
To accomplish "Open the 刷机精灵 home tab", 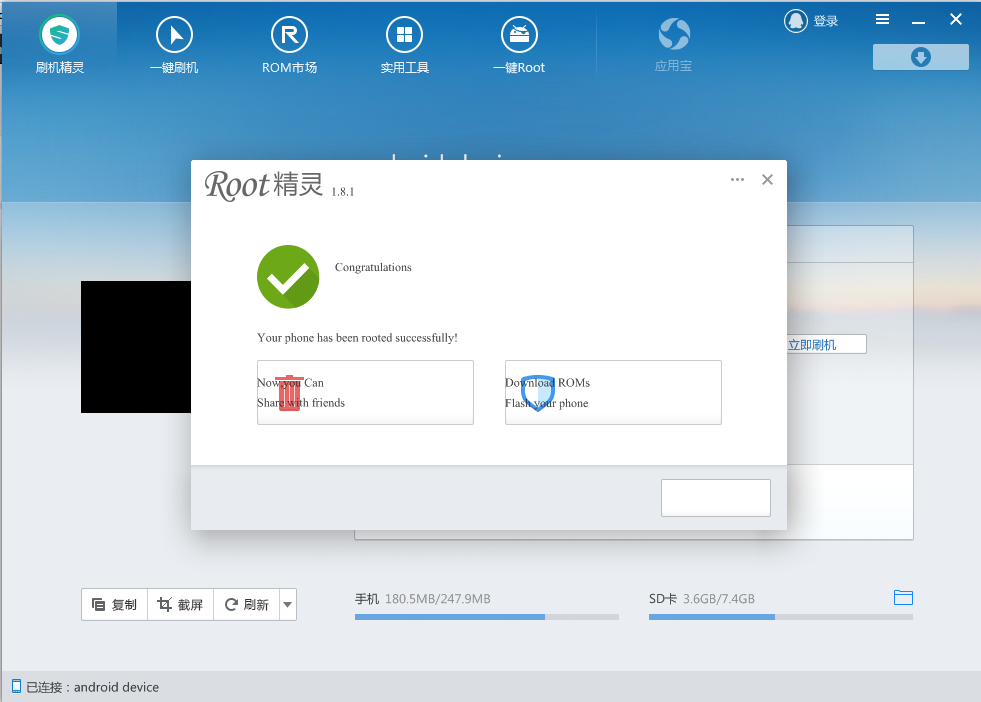I will 59,37.
